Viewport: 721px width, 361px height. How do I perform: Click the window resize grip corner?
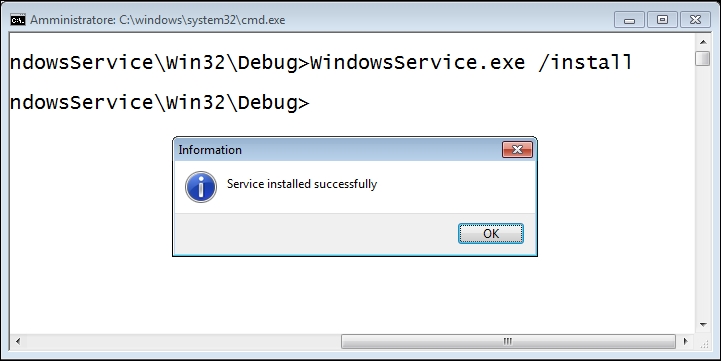704,342
